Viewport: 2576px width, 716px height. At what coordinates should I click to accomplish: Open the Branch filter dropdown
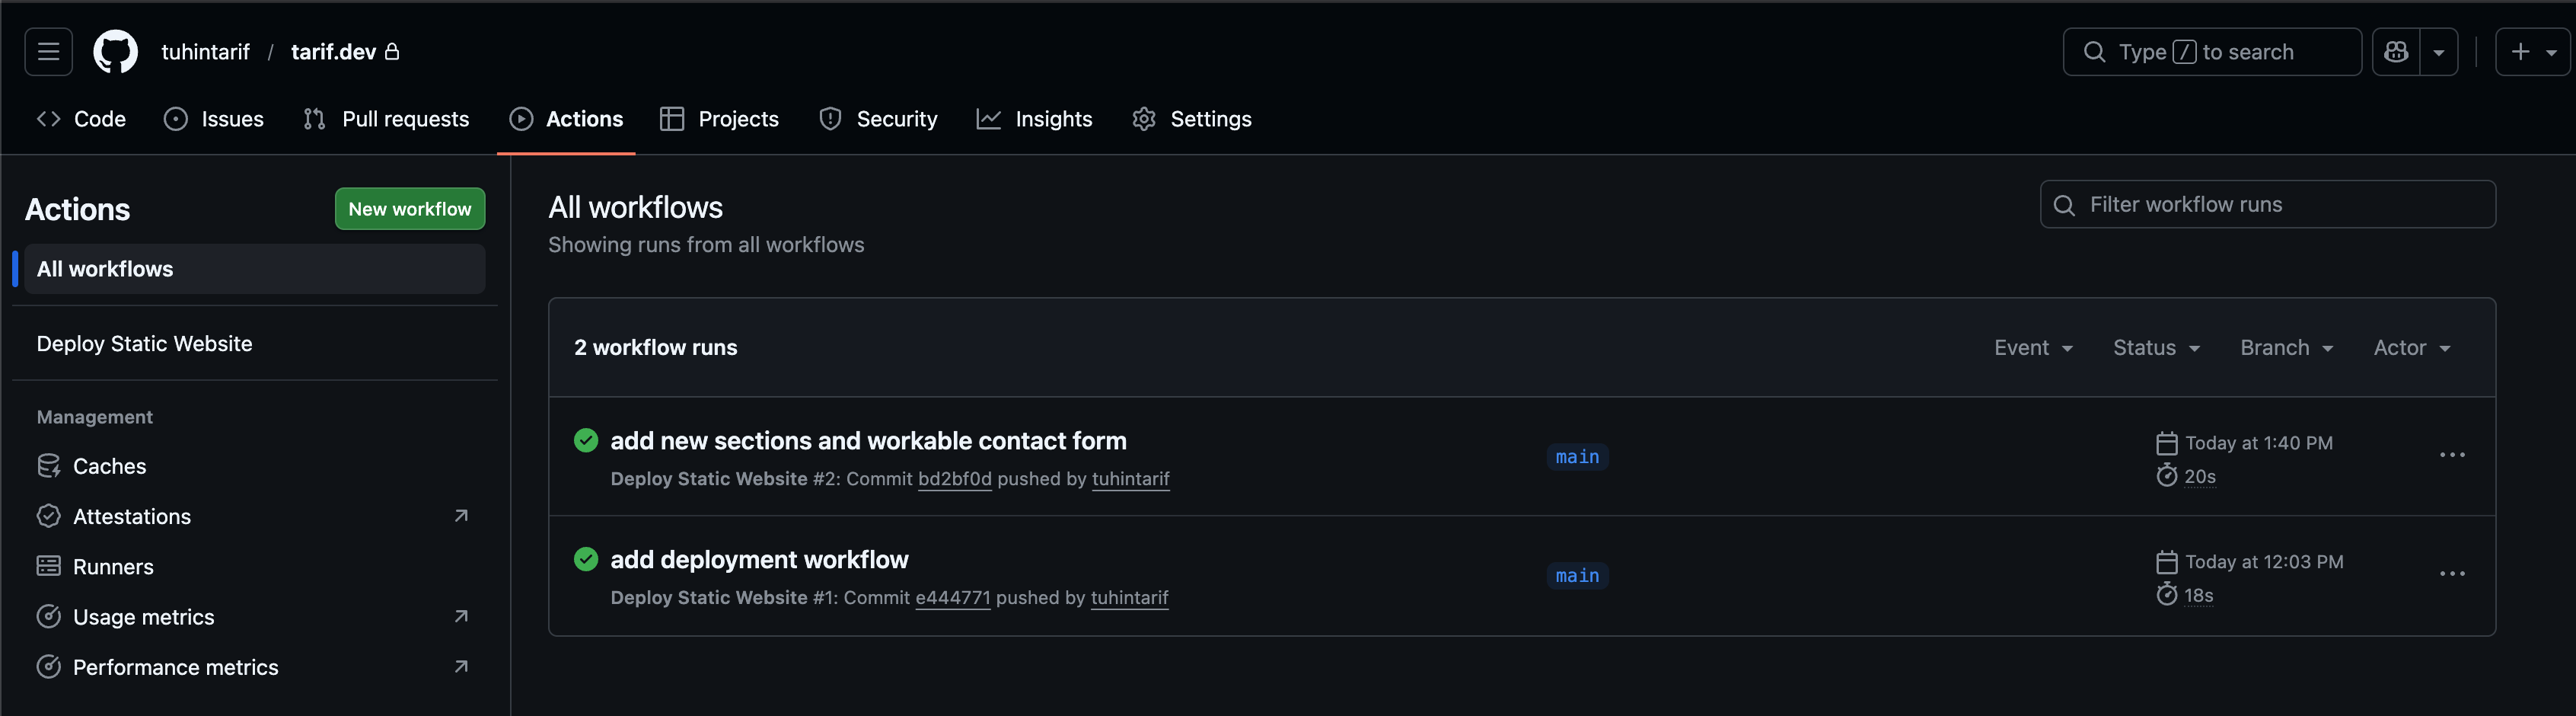click(x=2286, y=348)
